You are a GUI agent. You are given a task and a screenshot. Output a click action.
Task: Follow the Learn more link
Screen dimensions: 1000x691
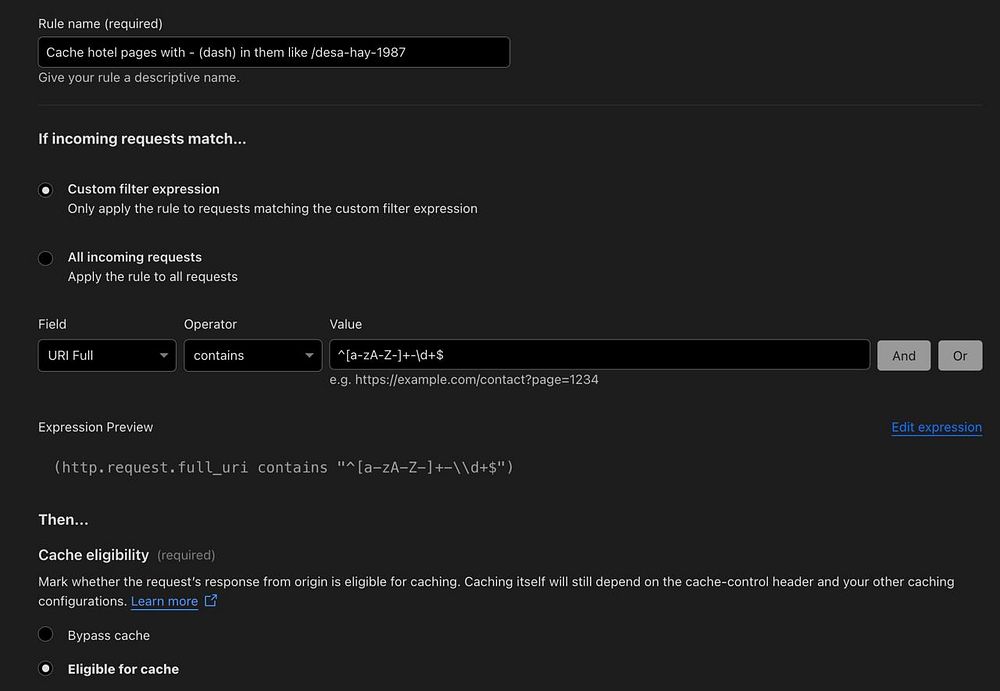click(x=164, y=601)
